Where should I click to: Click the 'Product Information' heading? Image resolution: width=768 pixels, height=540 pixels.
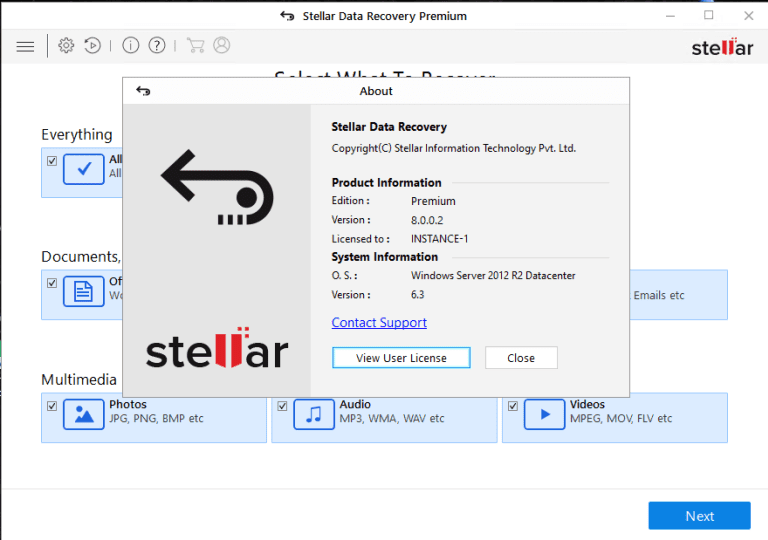[386, 183]
